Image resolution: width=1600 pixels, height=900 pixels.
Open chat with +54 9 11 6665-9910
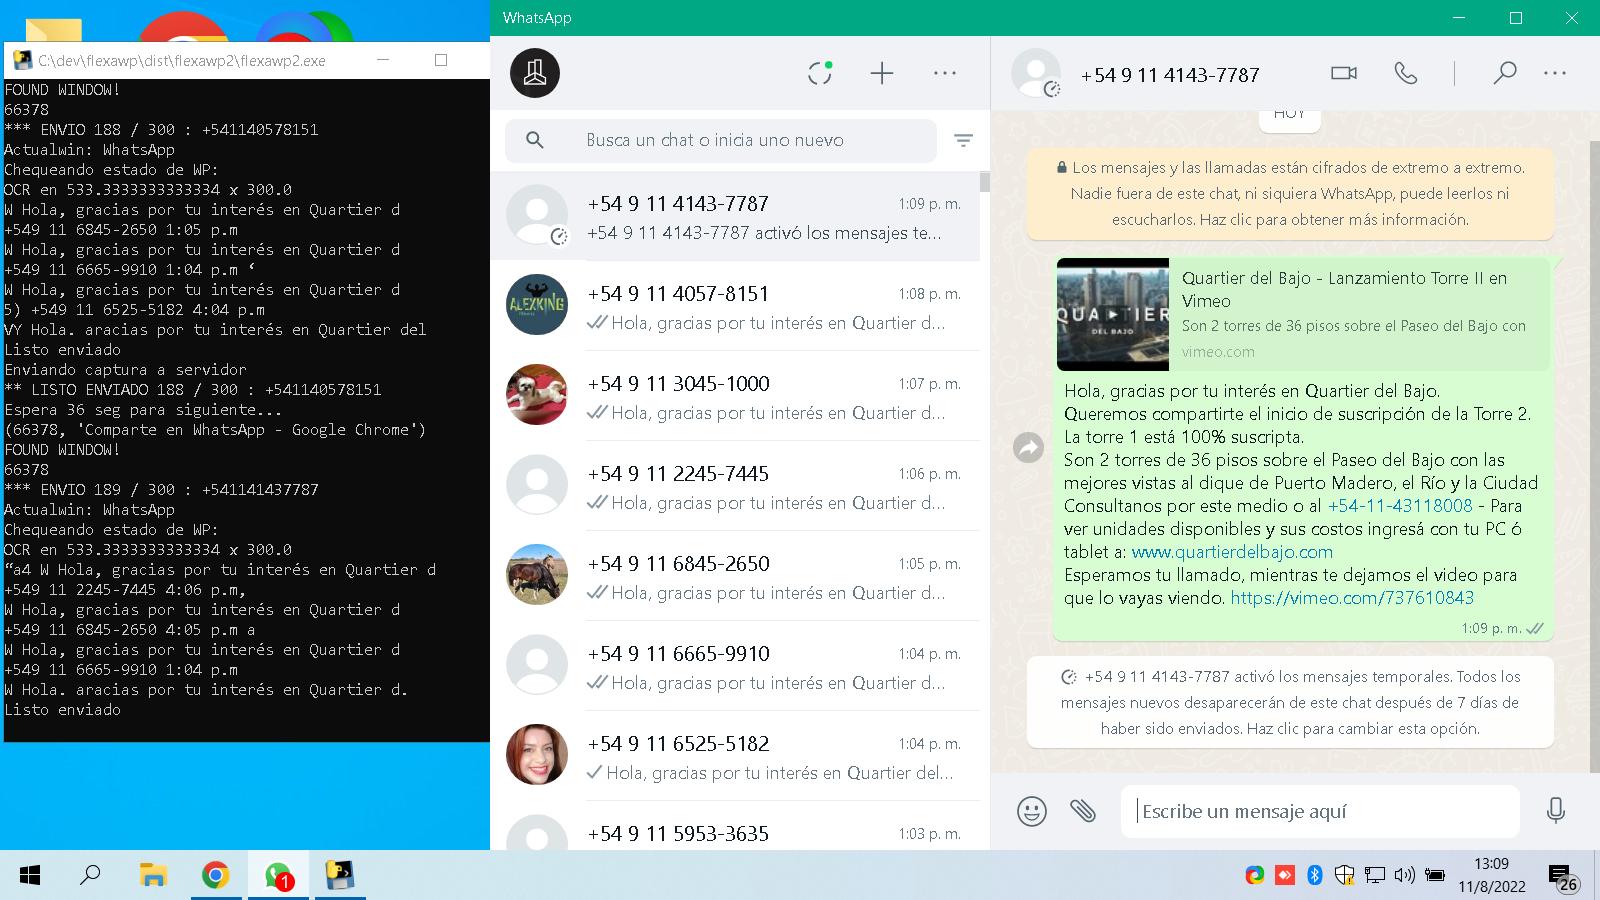[735, 666]
